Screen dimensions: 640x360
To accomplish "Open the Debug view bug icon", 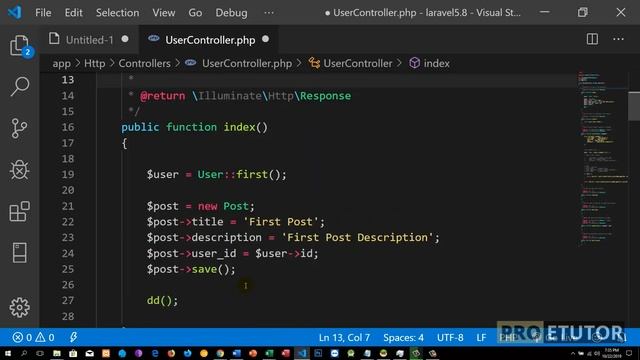I will (x=19, y=169).
